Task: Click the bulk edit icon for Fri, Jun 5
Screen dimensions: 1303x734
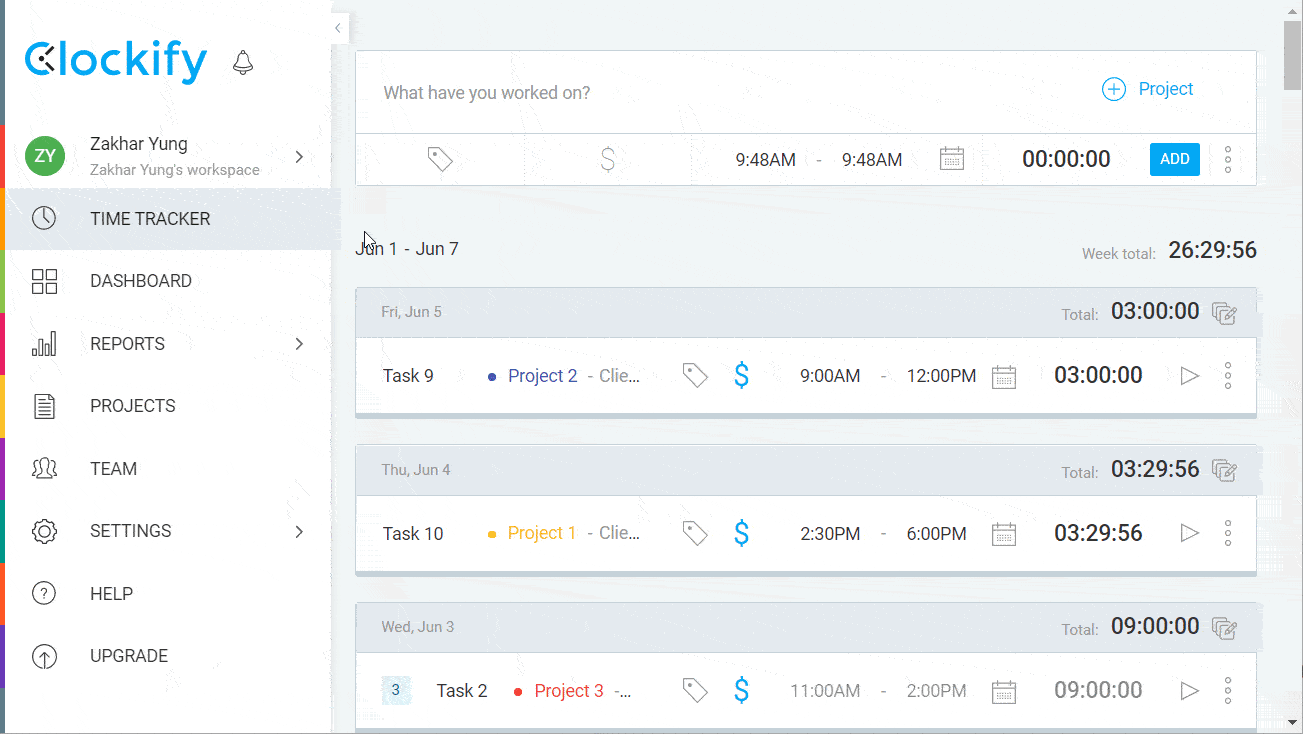Action: coord(1225,312)
